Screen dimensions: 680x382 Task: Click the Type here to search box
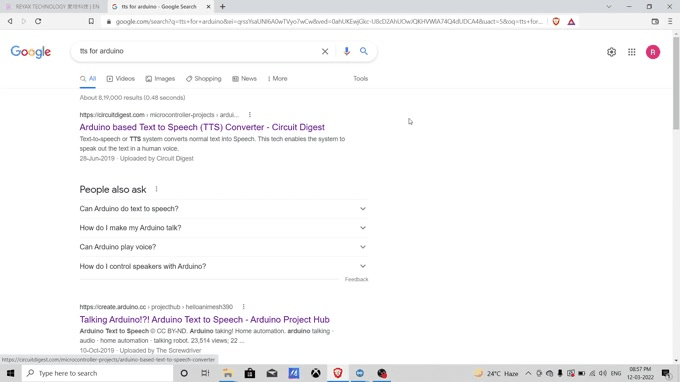click(x=98, y=373)
